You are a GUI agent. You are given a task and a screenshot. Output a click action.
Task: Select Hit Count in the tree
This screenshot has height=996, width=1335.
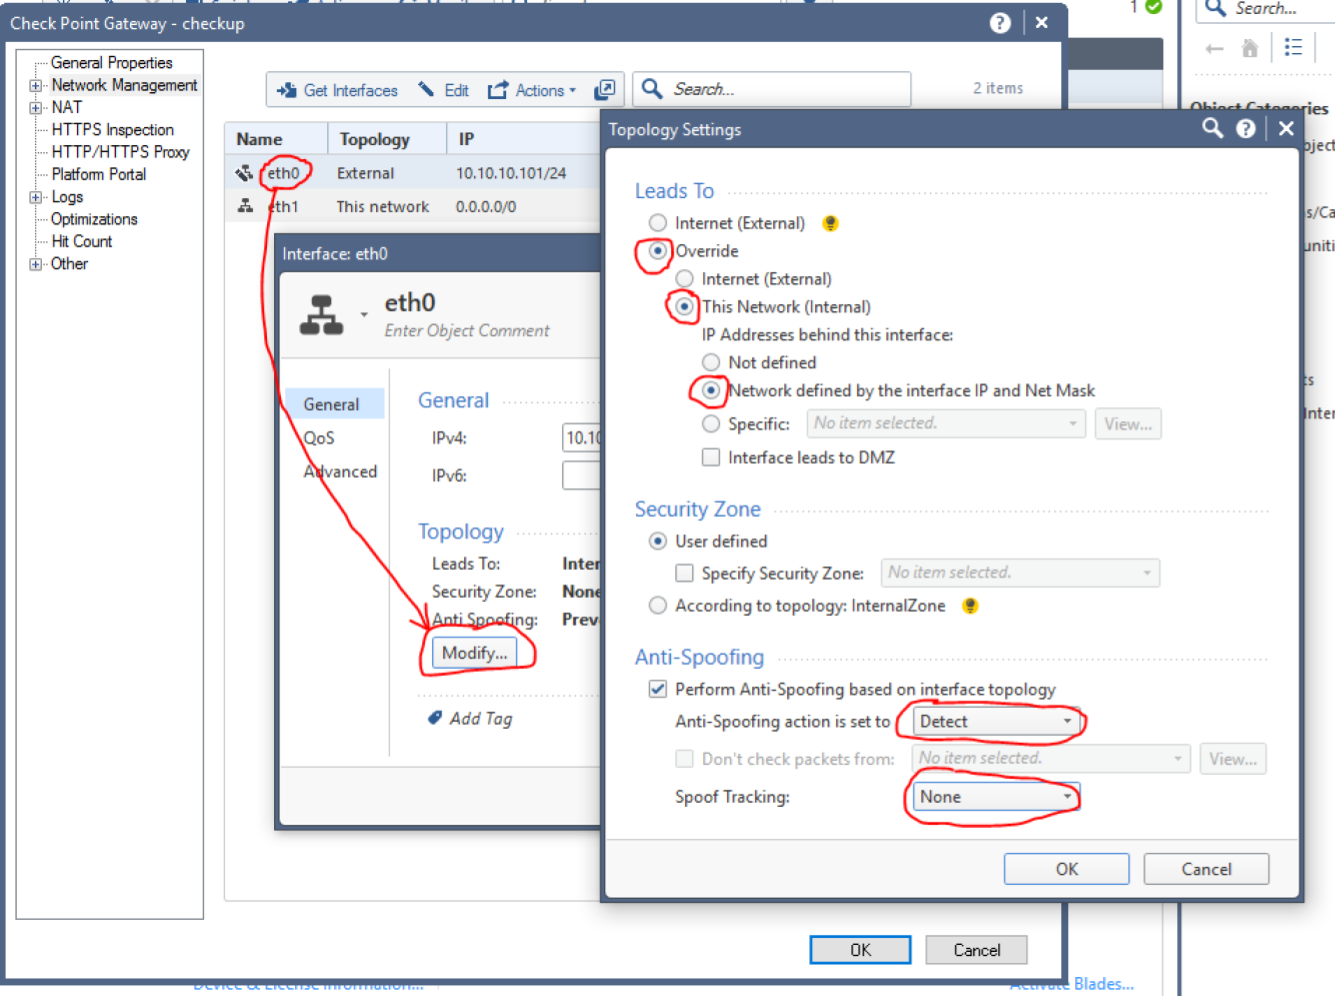(x=82, y=241)
